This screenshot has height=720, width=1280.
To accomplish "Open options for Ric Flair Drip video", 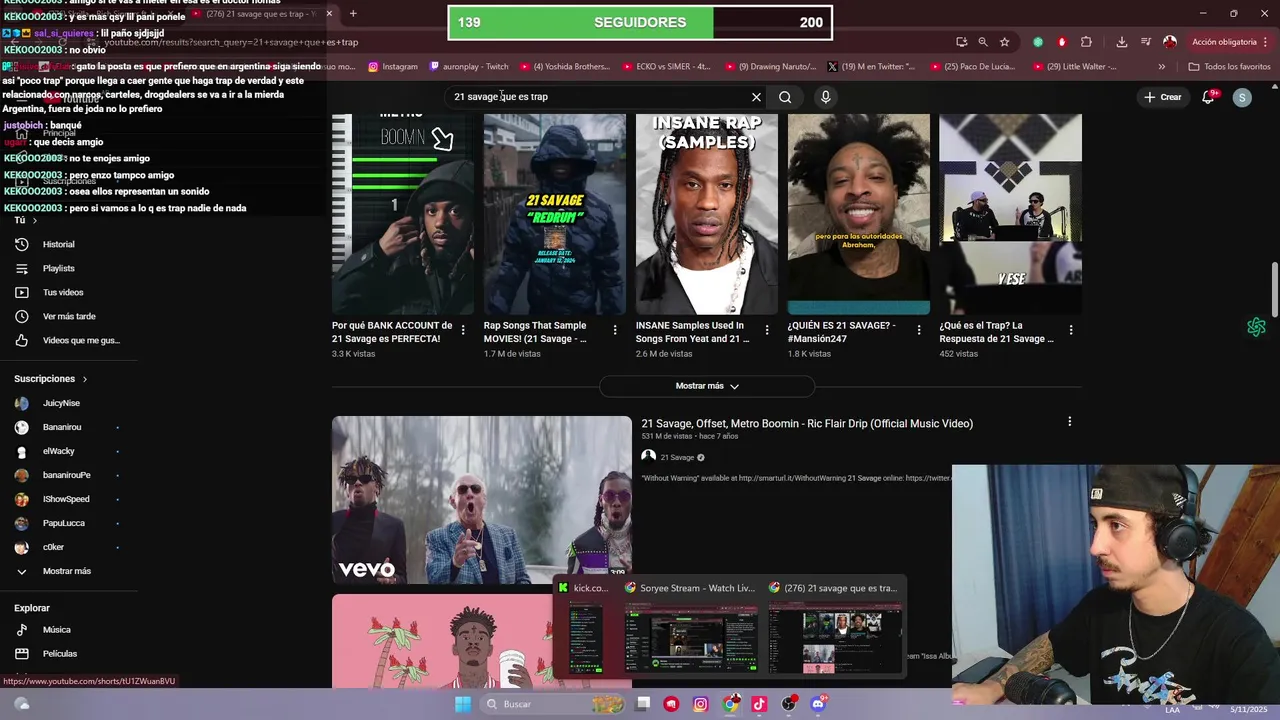I will 1070,422.
